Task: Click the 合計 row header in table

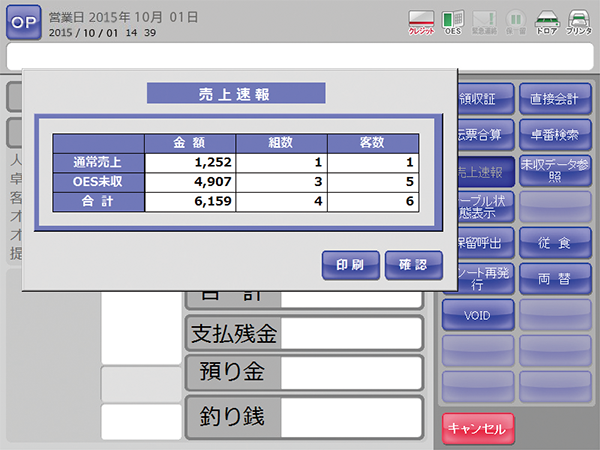Action: point(98,202)
